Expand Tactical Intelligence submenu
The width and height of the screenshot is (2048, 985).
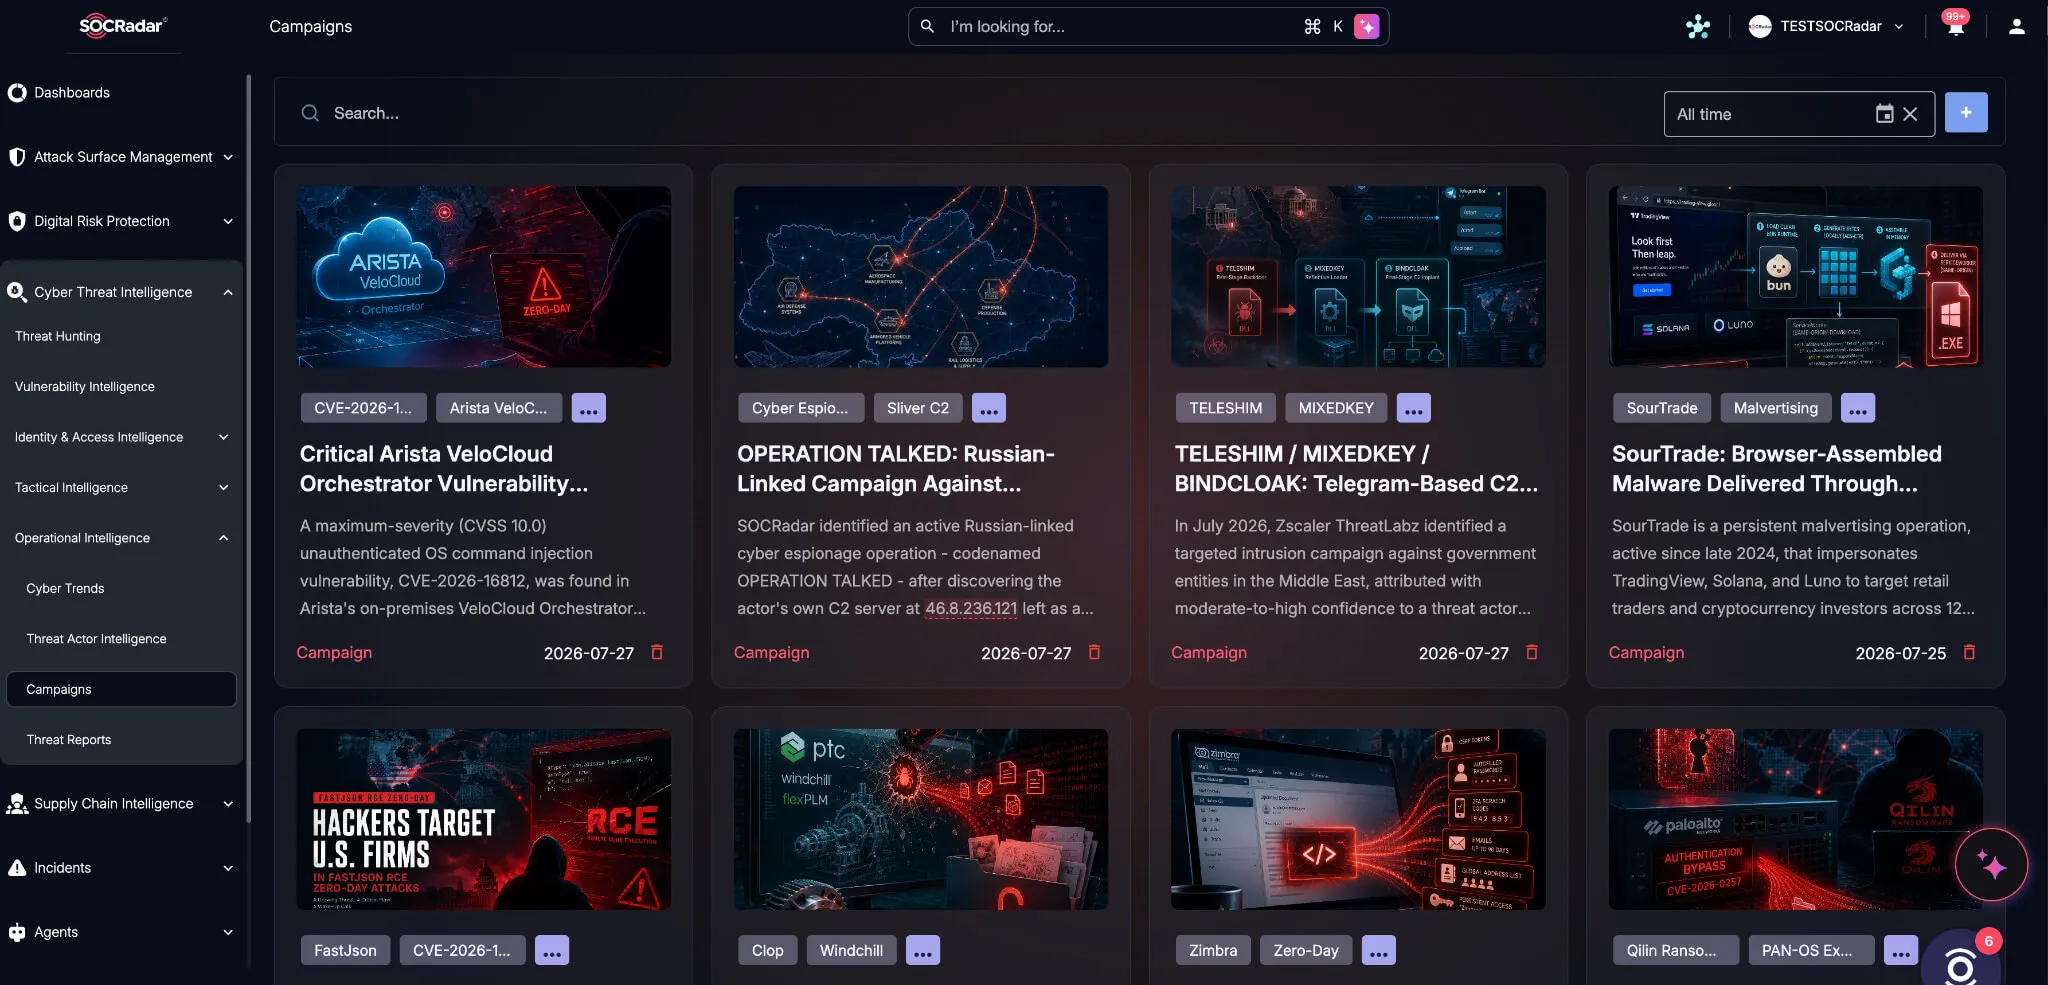(x=224, y=487)
